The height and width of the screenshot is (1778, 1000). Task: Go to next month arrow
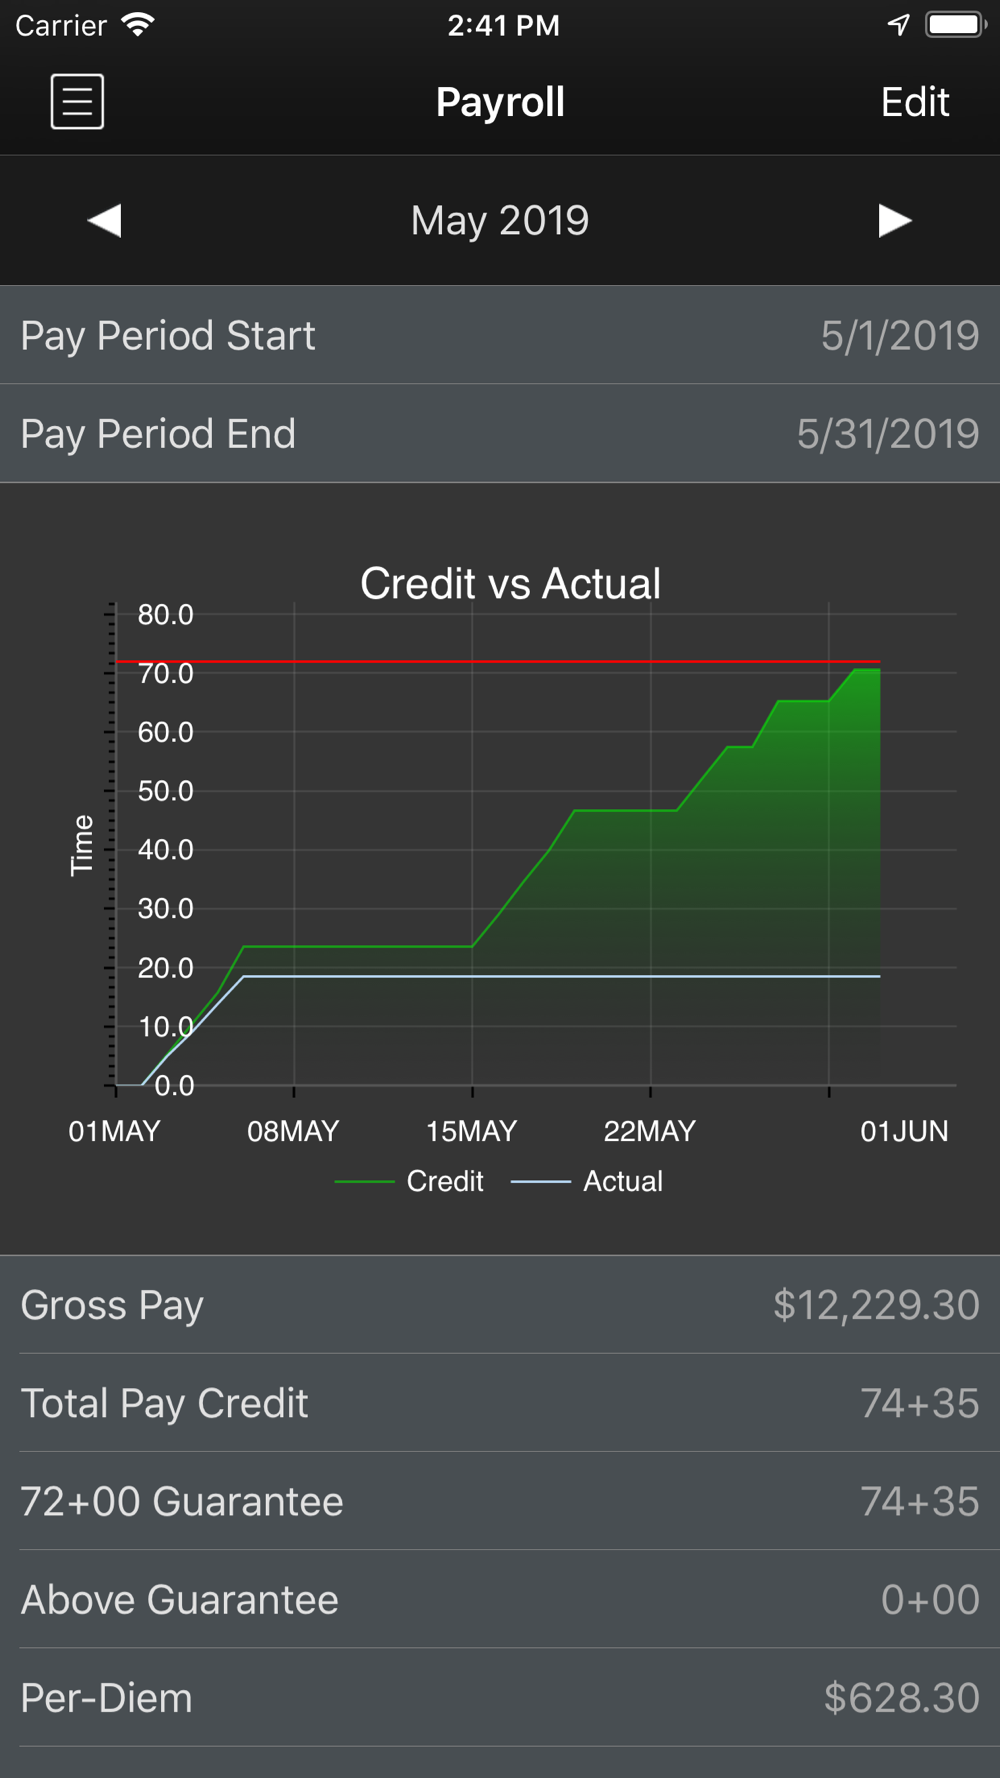[x=895, y=220]
